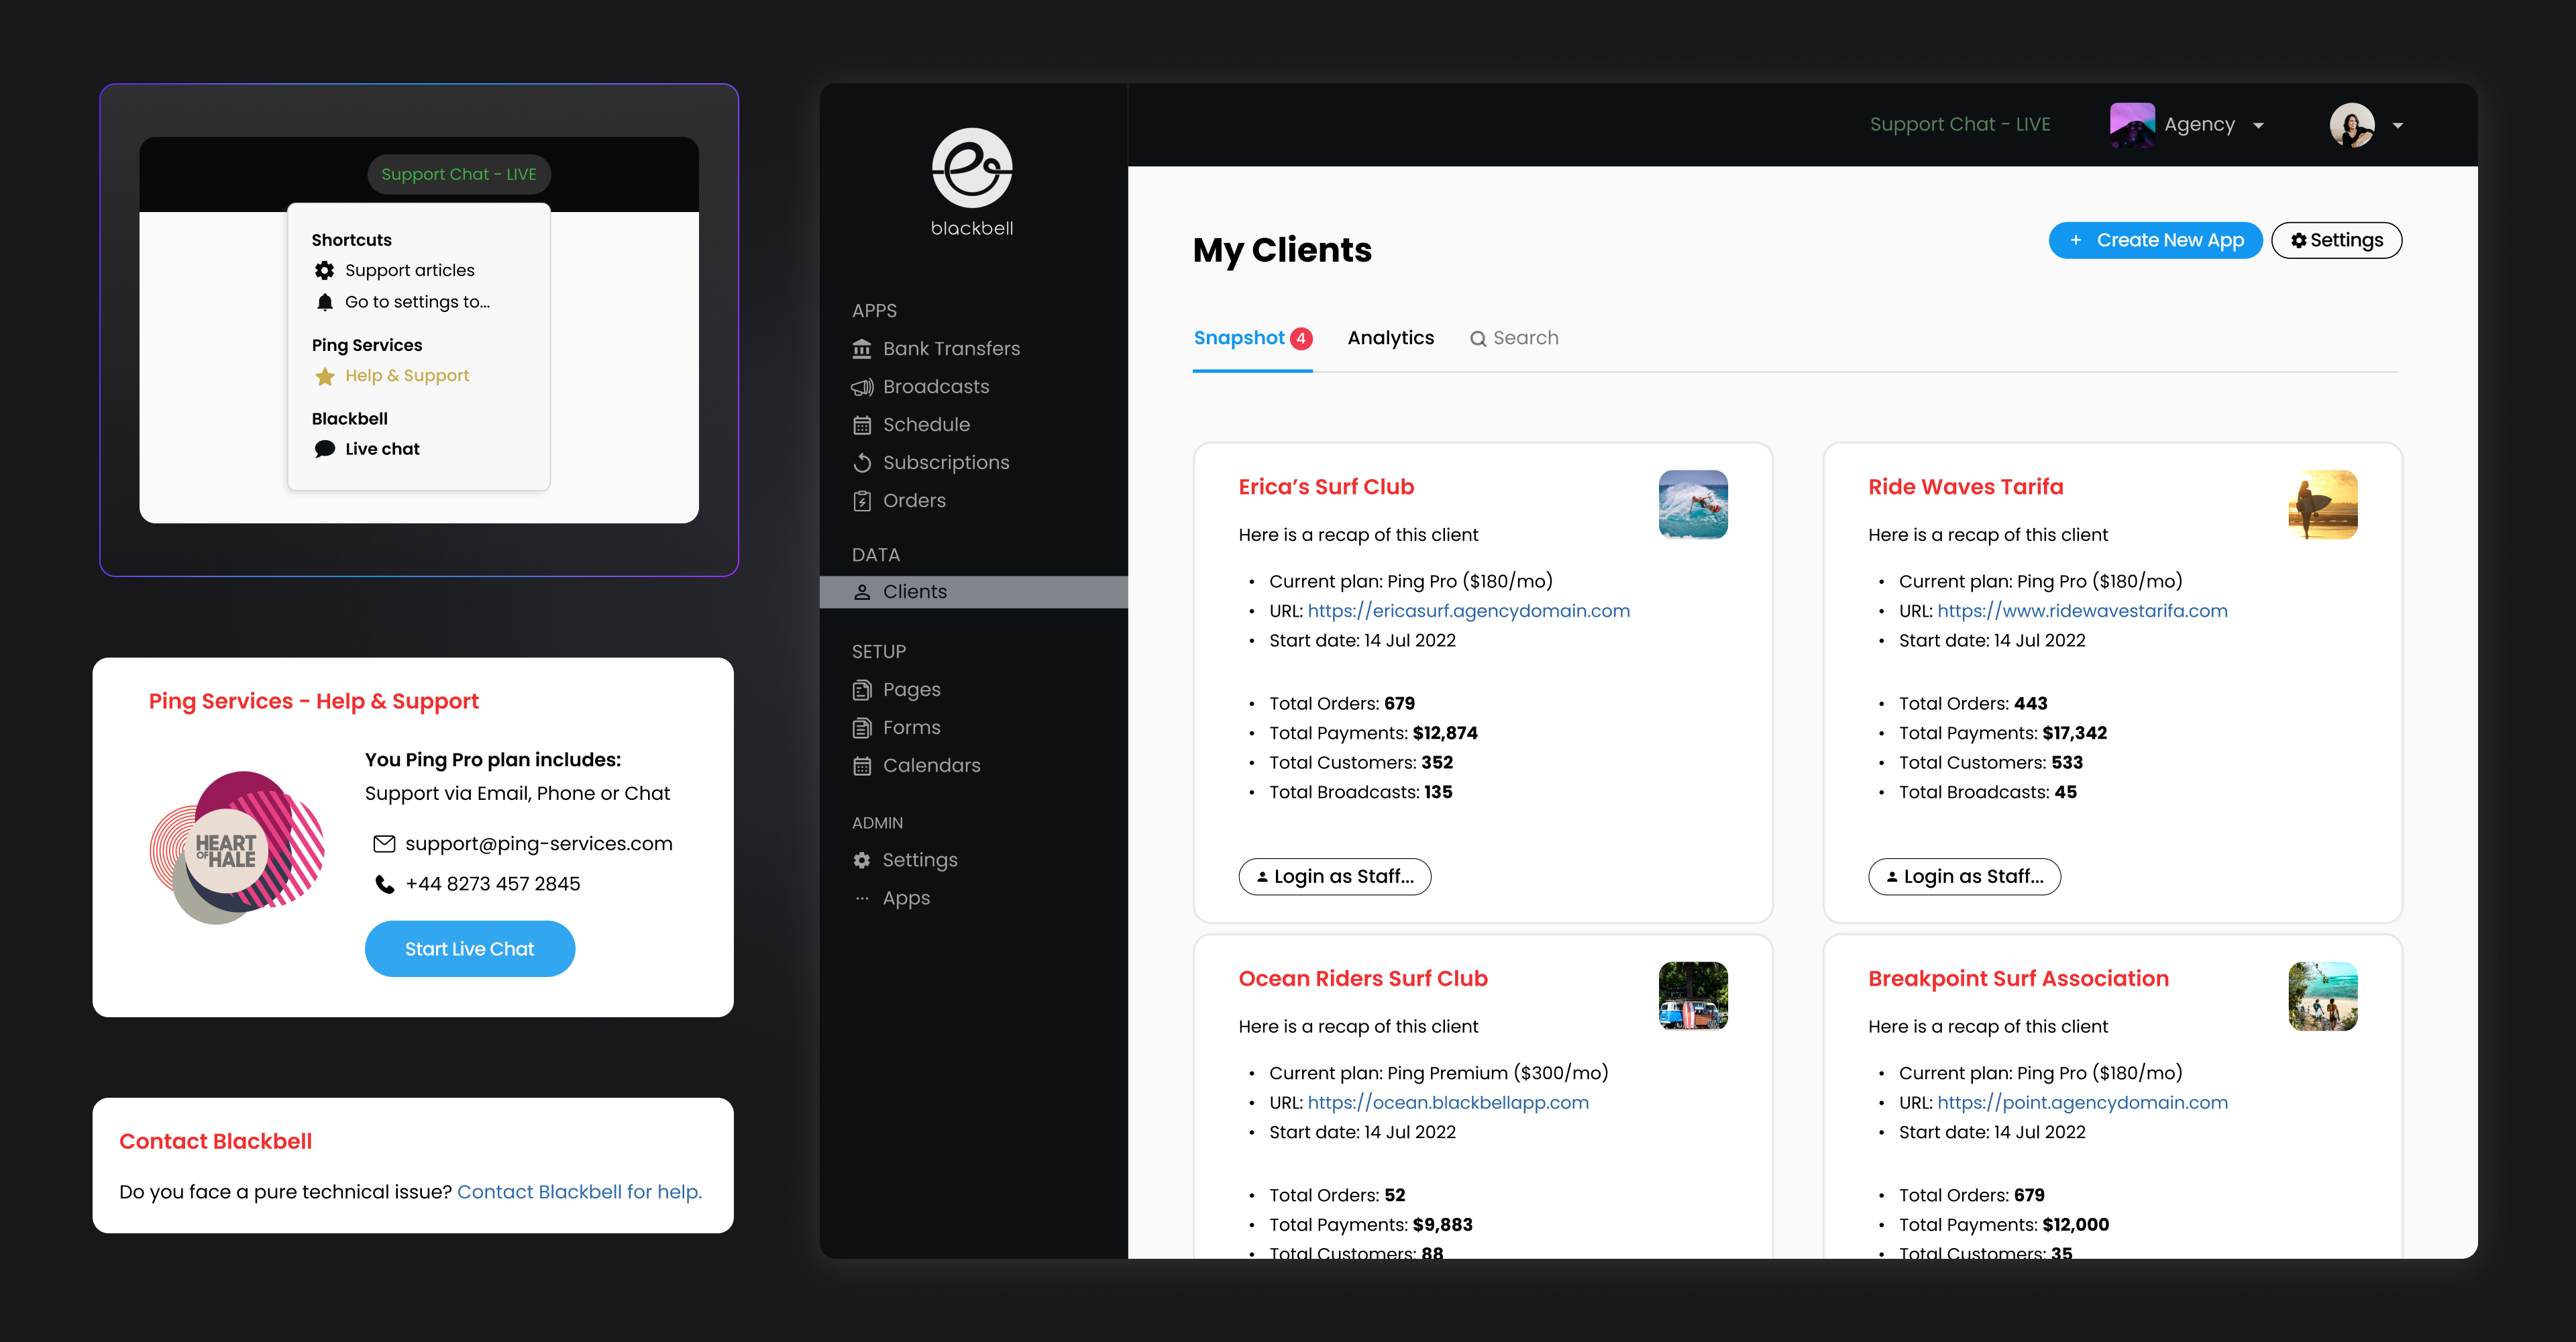This screenshot has width=2576, height=1342.
Task: Open Broadcasts from sidebar
Action: 936,387
